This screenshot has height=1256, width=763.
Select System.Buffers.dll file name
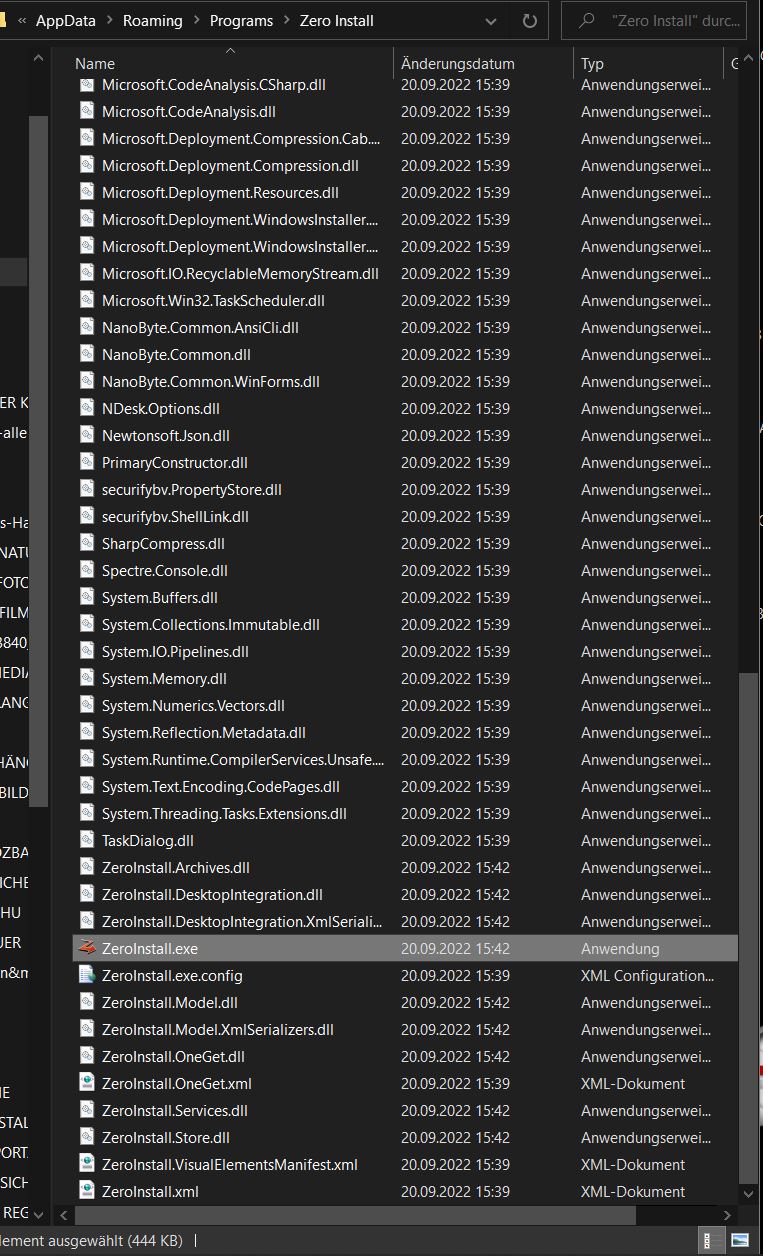click(160, 598)
